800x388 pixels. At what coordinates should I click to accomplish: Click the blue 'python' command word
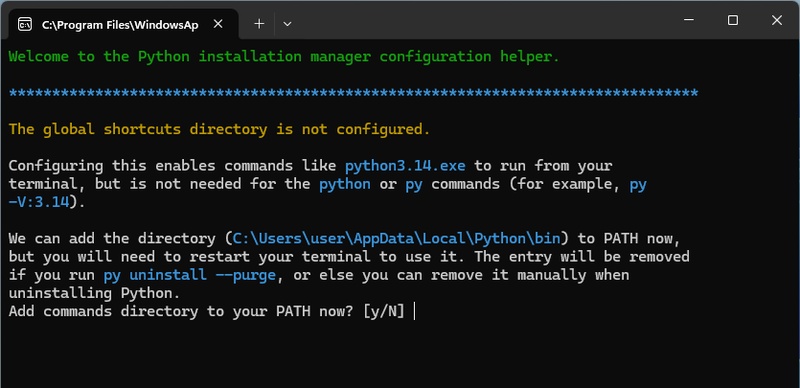point(345,184)
